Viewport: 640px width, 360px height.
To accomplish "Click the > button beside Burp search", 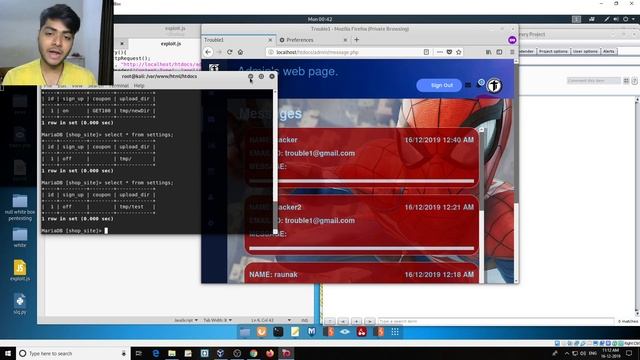I will pos(369,321).
